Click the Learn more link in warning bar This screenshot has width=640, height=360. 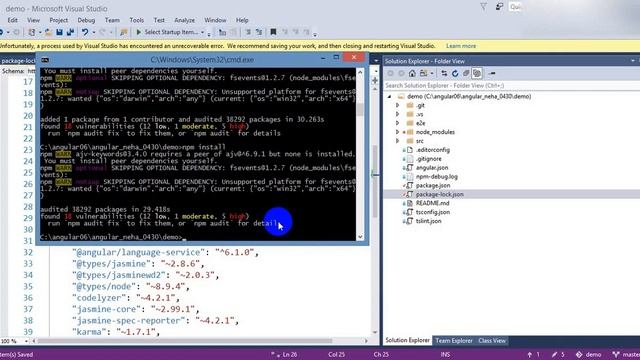(x=461, y=46)
